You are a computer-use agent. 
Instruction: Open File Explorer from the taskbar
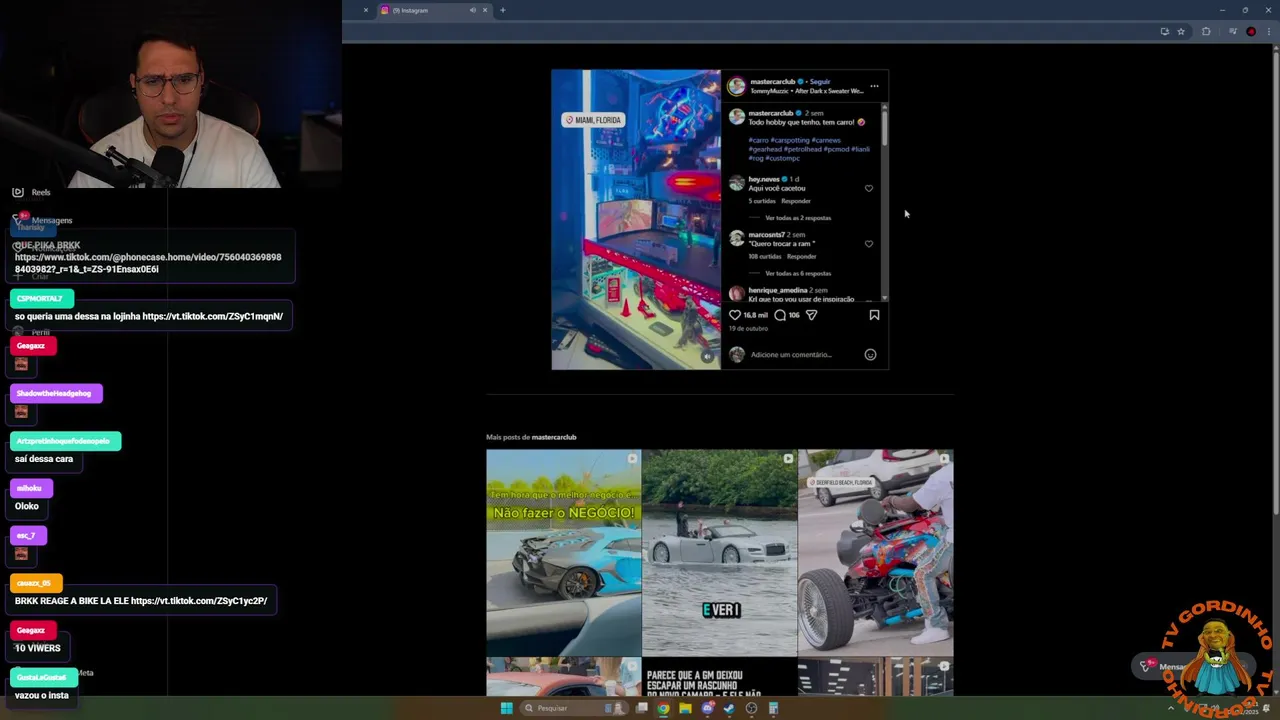[685, 708]
